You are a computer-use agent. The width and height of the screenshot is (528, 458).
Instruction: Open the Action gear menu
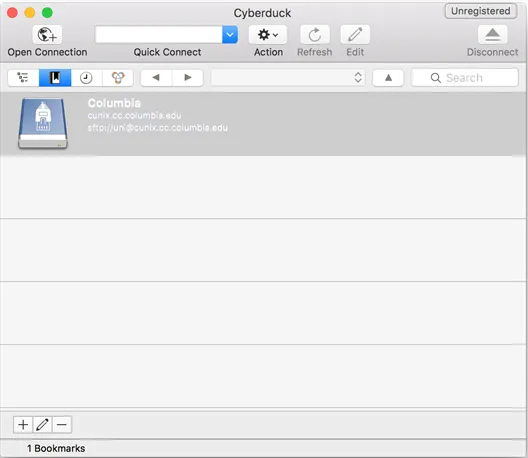click(268, 34)
